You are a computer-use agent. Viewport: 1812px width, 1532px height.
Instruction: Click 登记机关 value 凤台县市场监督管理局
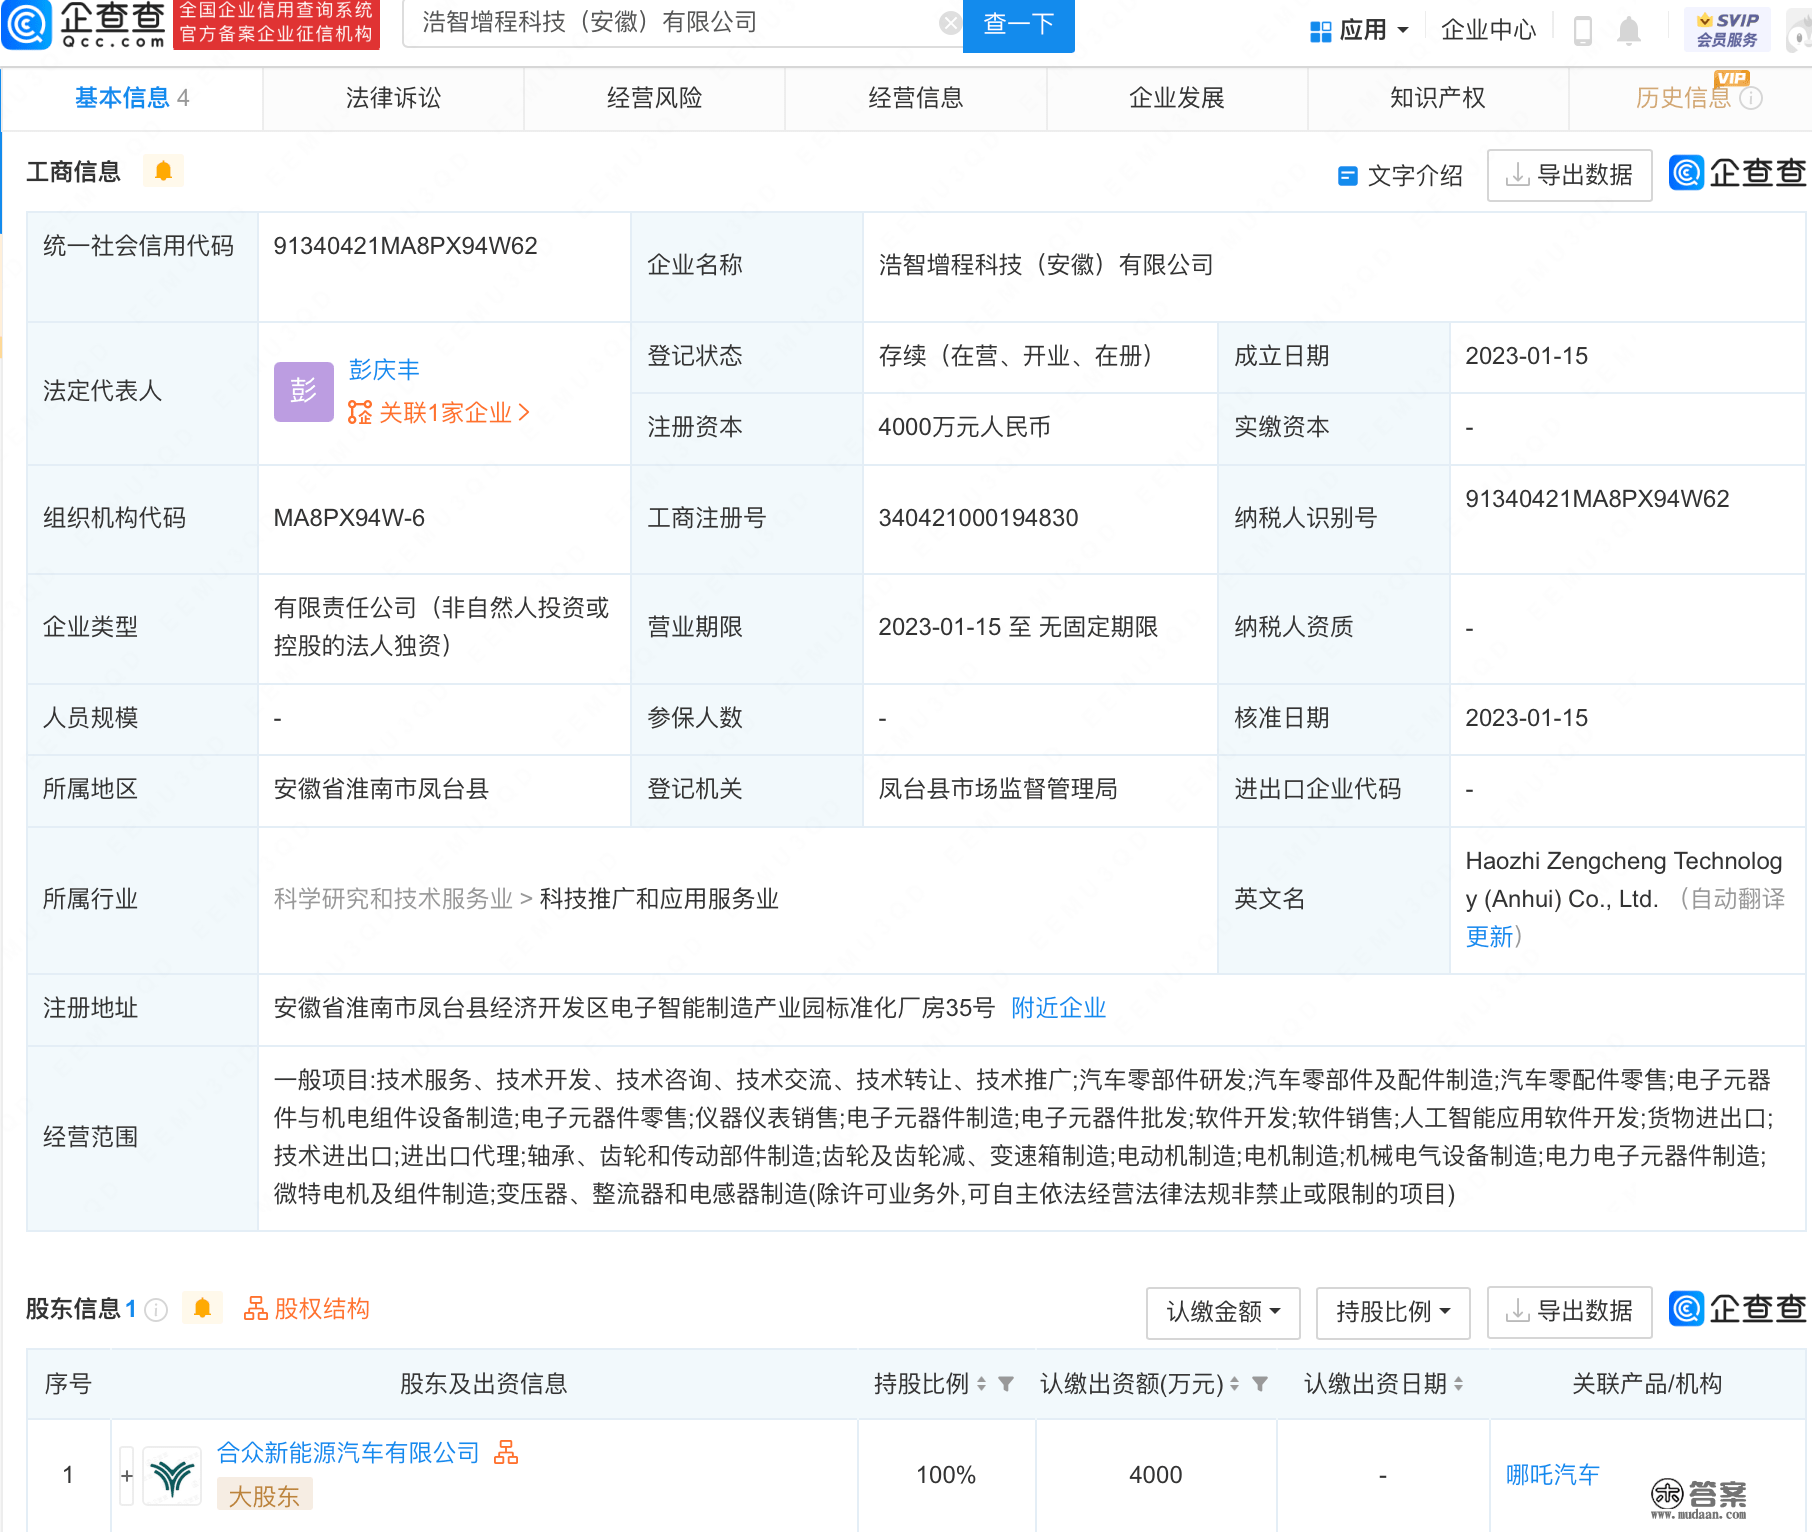(x=997, y=789)
